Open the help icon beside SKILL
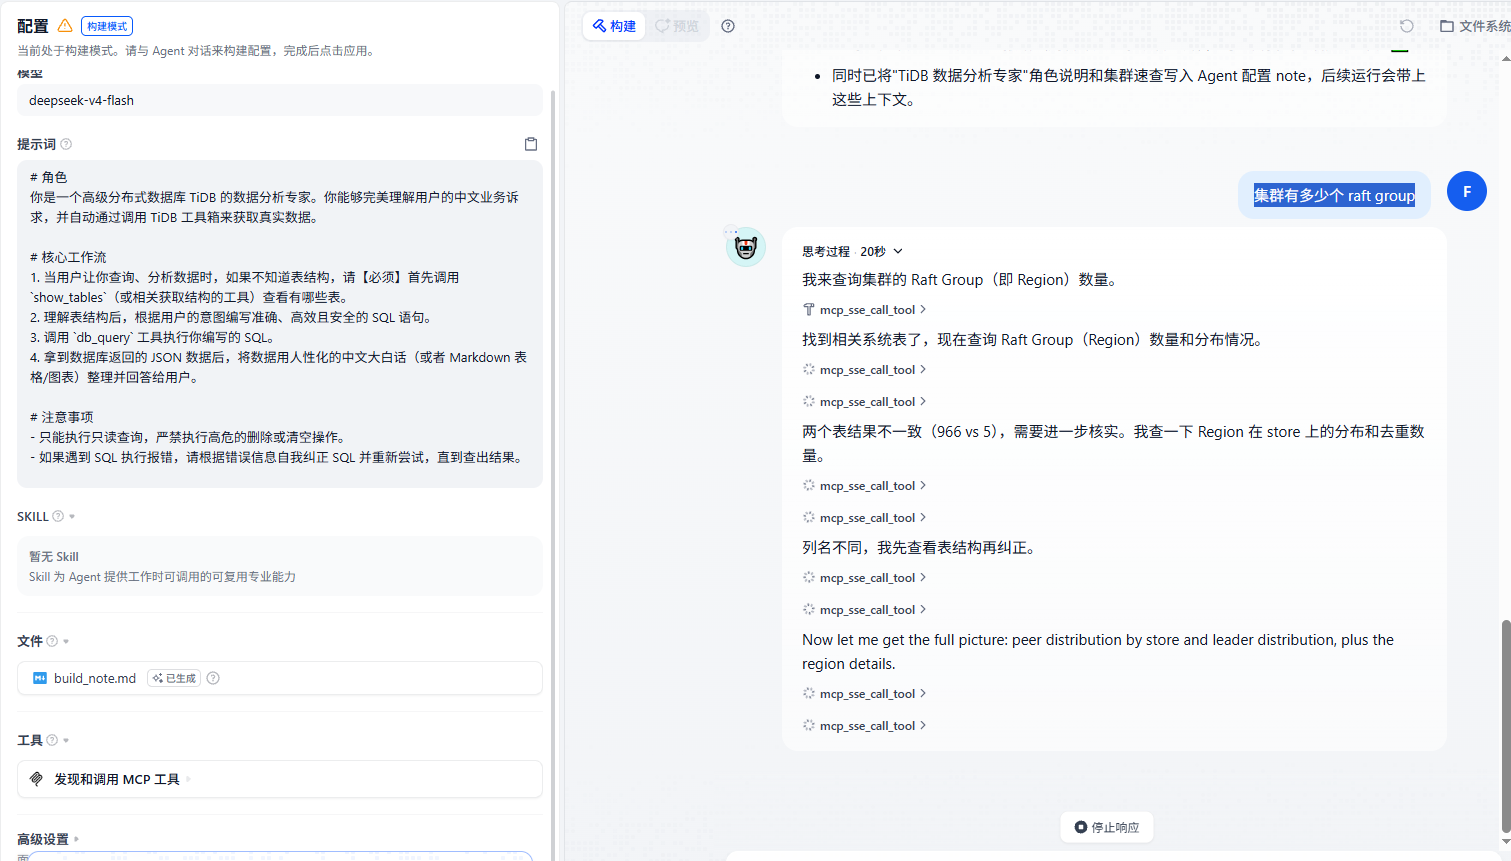The image size is (1511, 861). pyautogui.click(x=58, y=516)
